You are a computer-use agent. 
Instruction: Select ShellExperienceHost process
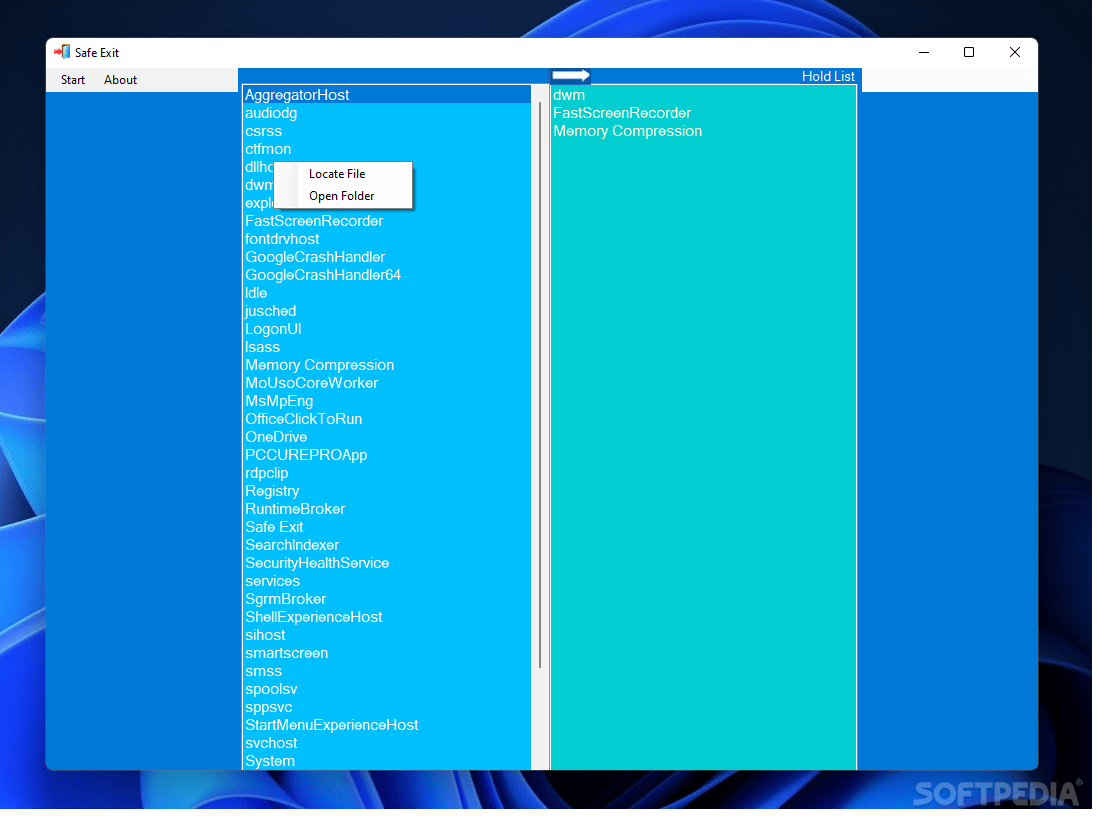pyautogui.click(x=388, y=619)
